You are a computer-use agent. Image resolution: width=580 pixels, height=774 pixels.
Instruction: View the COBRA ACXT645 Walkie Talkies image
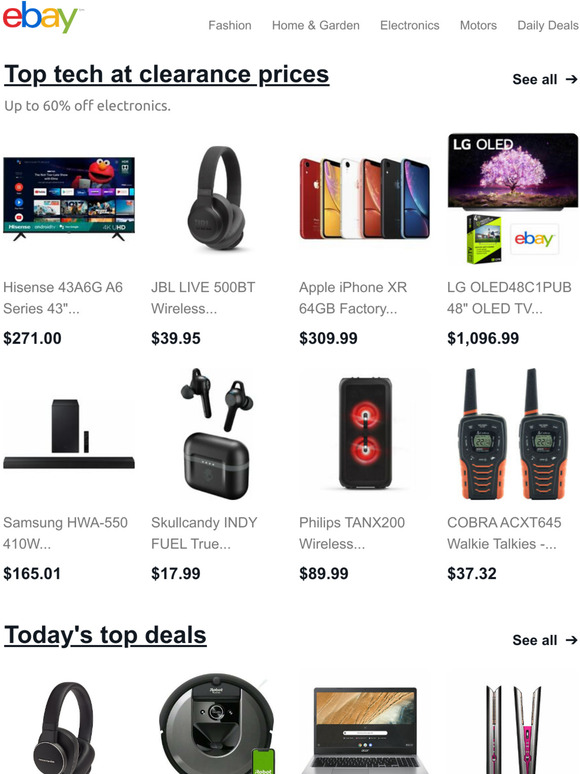coord(513,433)
